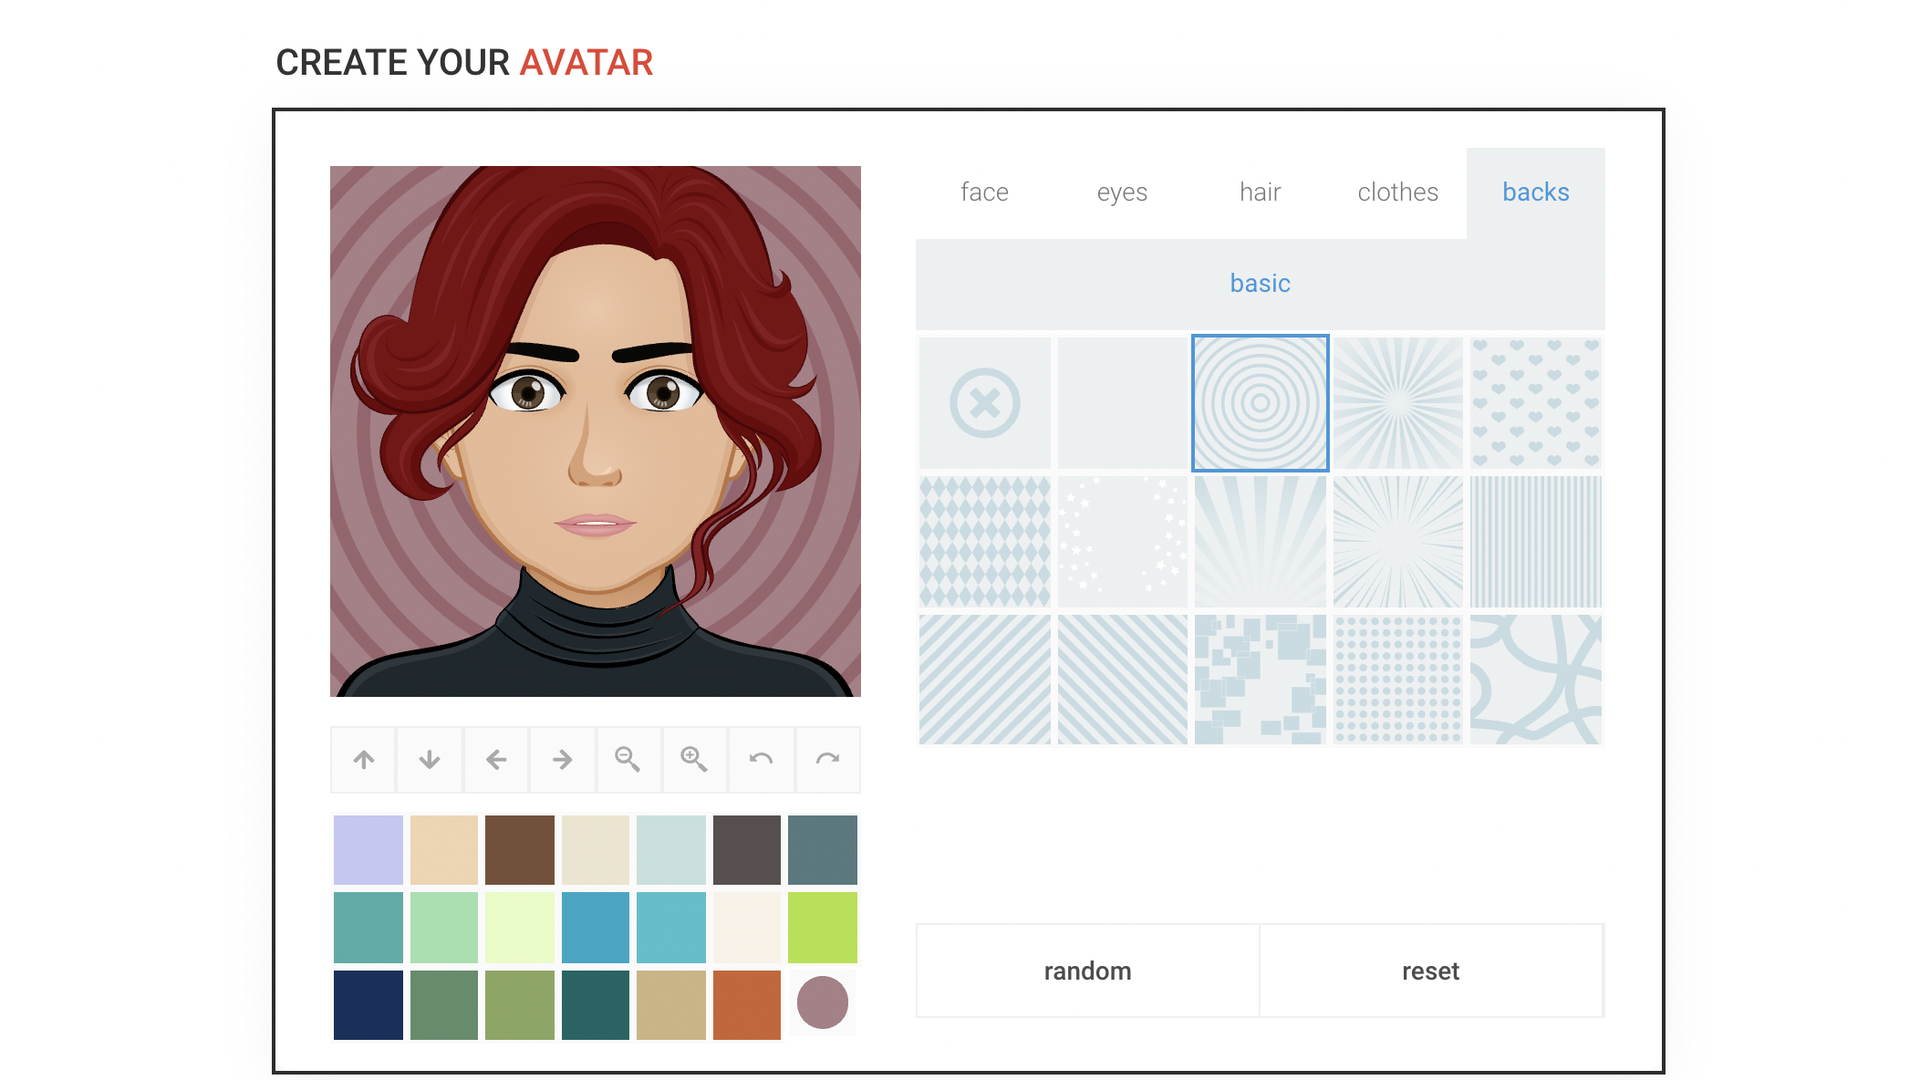Select the diagonal stripes background pattern
The height and width of the screenshot is (1080, 1920).
pos(985,676)
